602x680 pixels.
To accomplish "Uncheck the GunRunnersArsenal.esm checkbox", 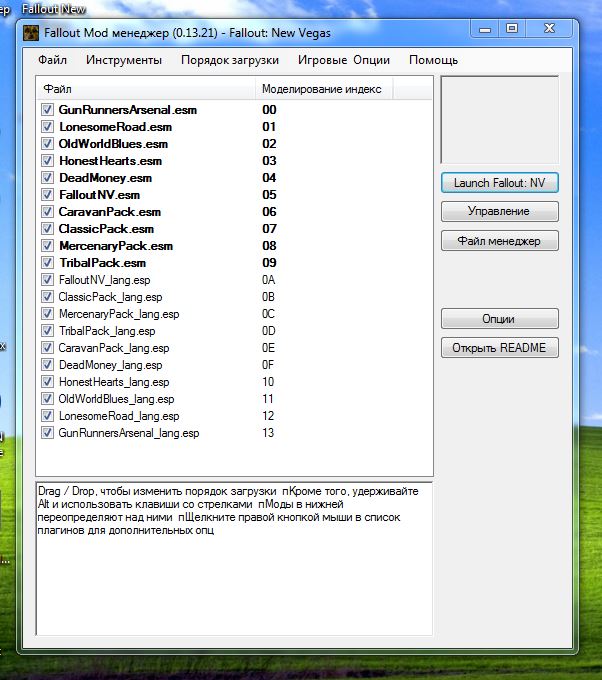I will click(x=47, y=110).
